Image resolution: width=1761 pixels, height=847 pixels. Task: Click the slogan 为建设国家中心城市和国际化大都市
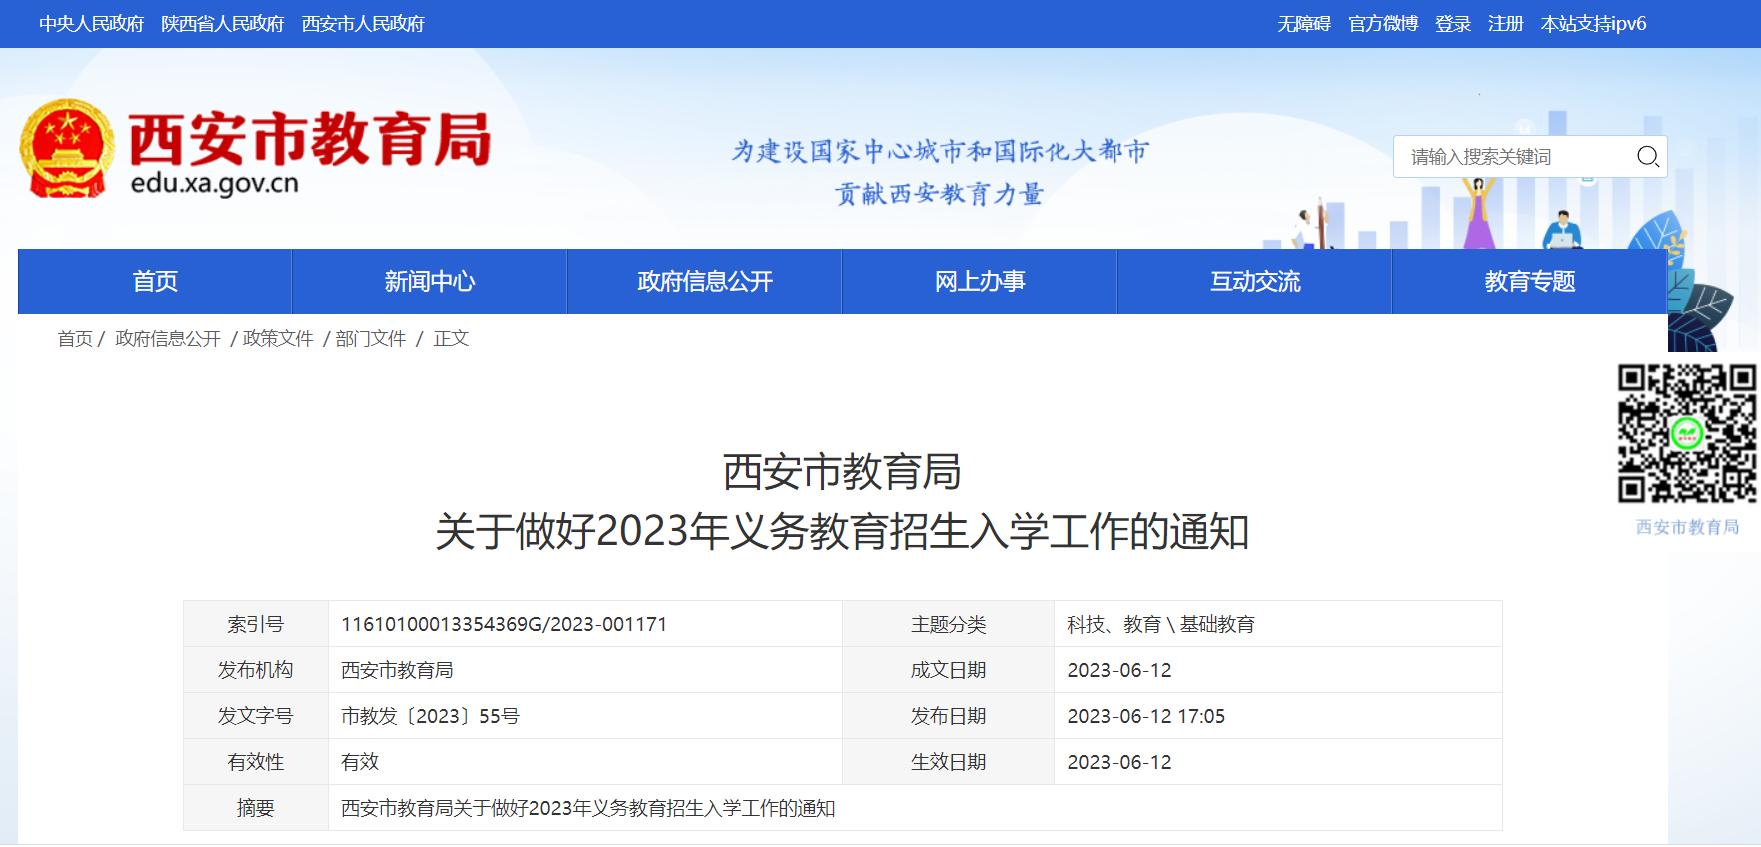940,151
